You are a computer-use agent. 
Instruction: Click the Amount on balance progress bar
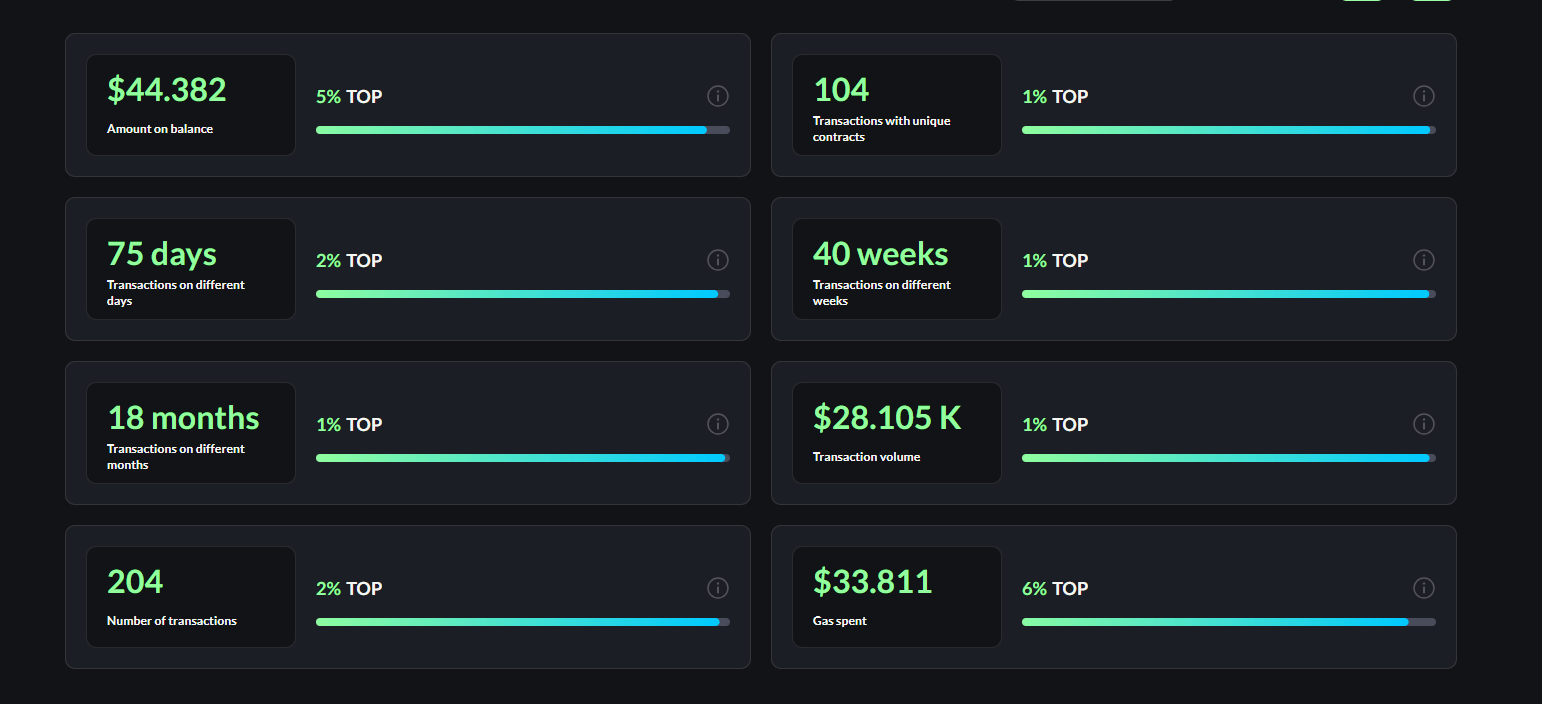tap(522, 130)
